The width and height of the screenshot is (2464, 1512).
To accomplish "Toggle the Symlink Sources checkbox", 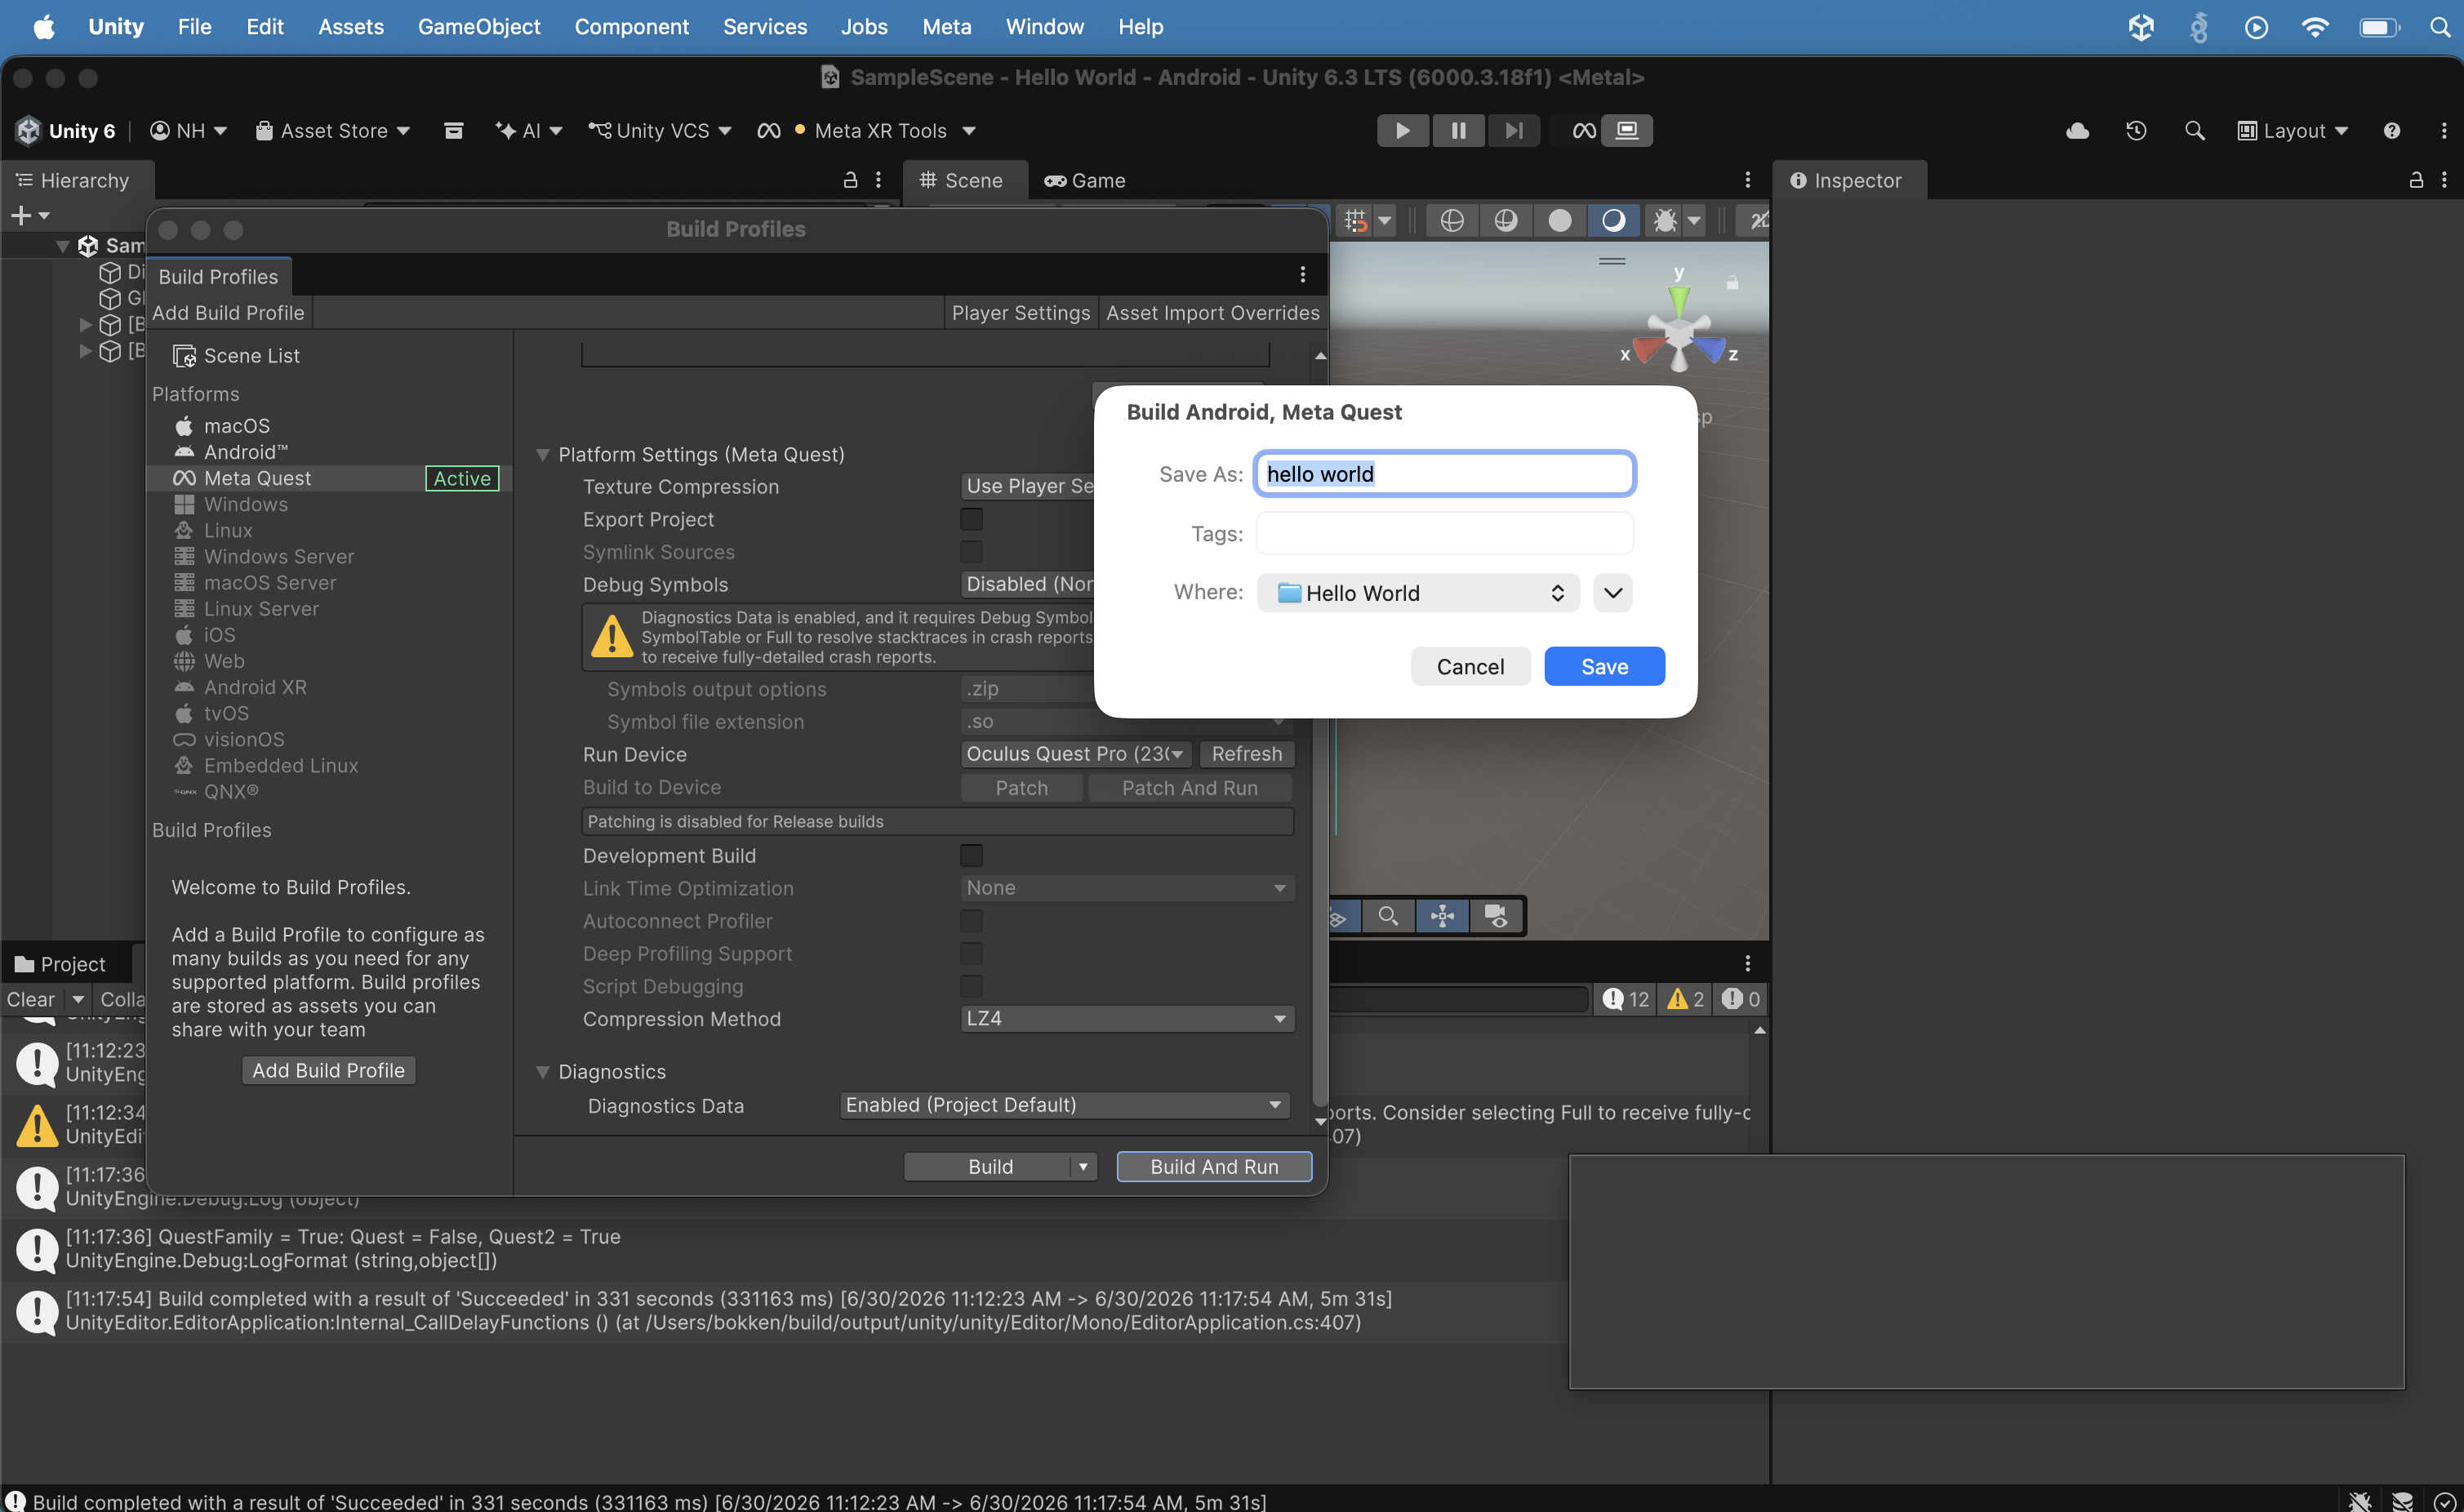I will click(971, 552).
